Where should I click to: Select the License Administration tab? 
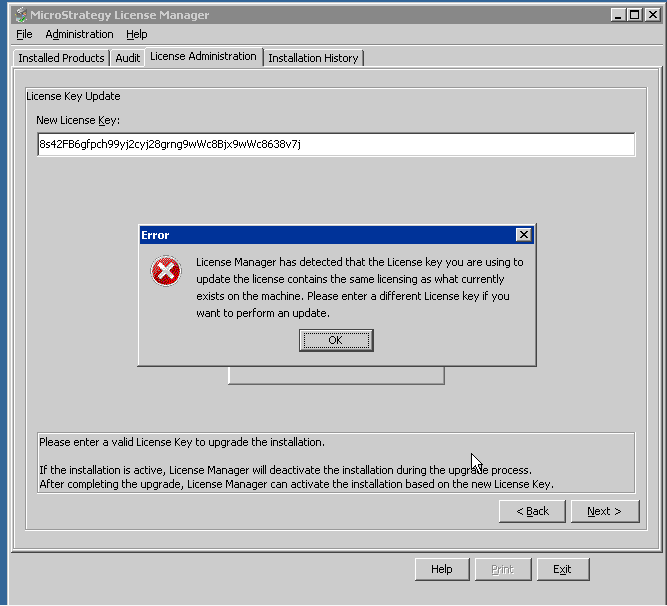coord(203,56)
